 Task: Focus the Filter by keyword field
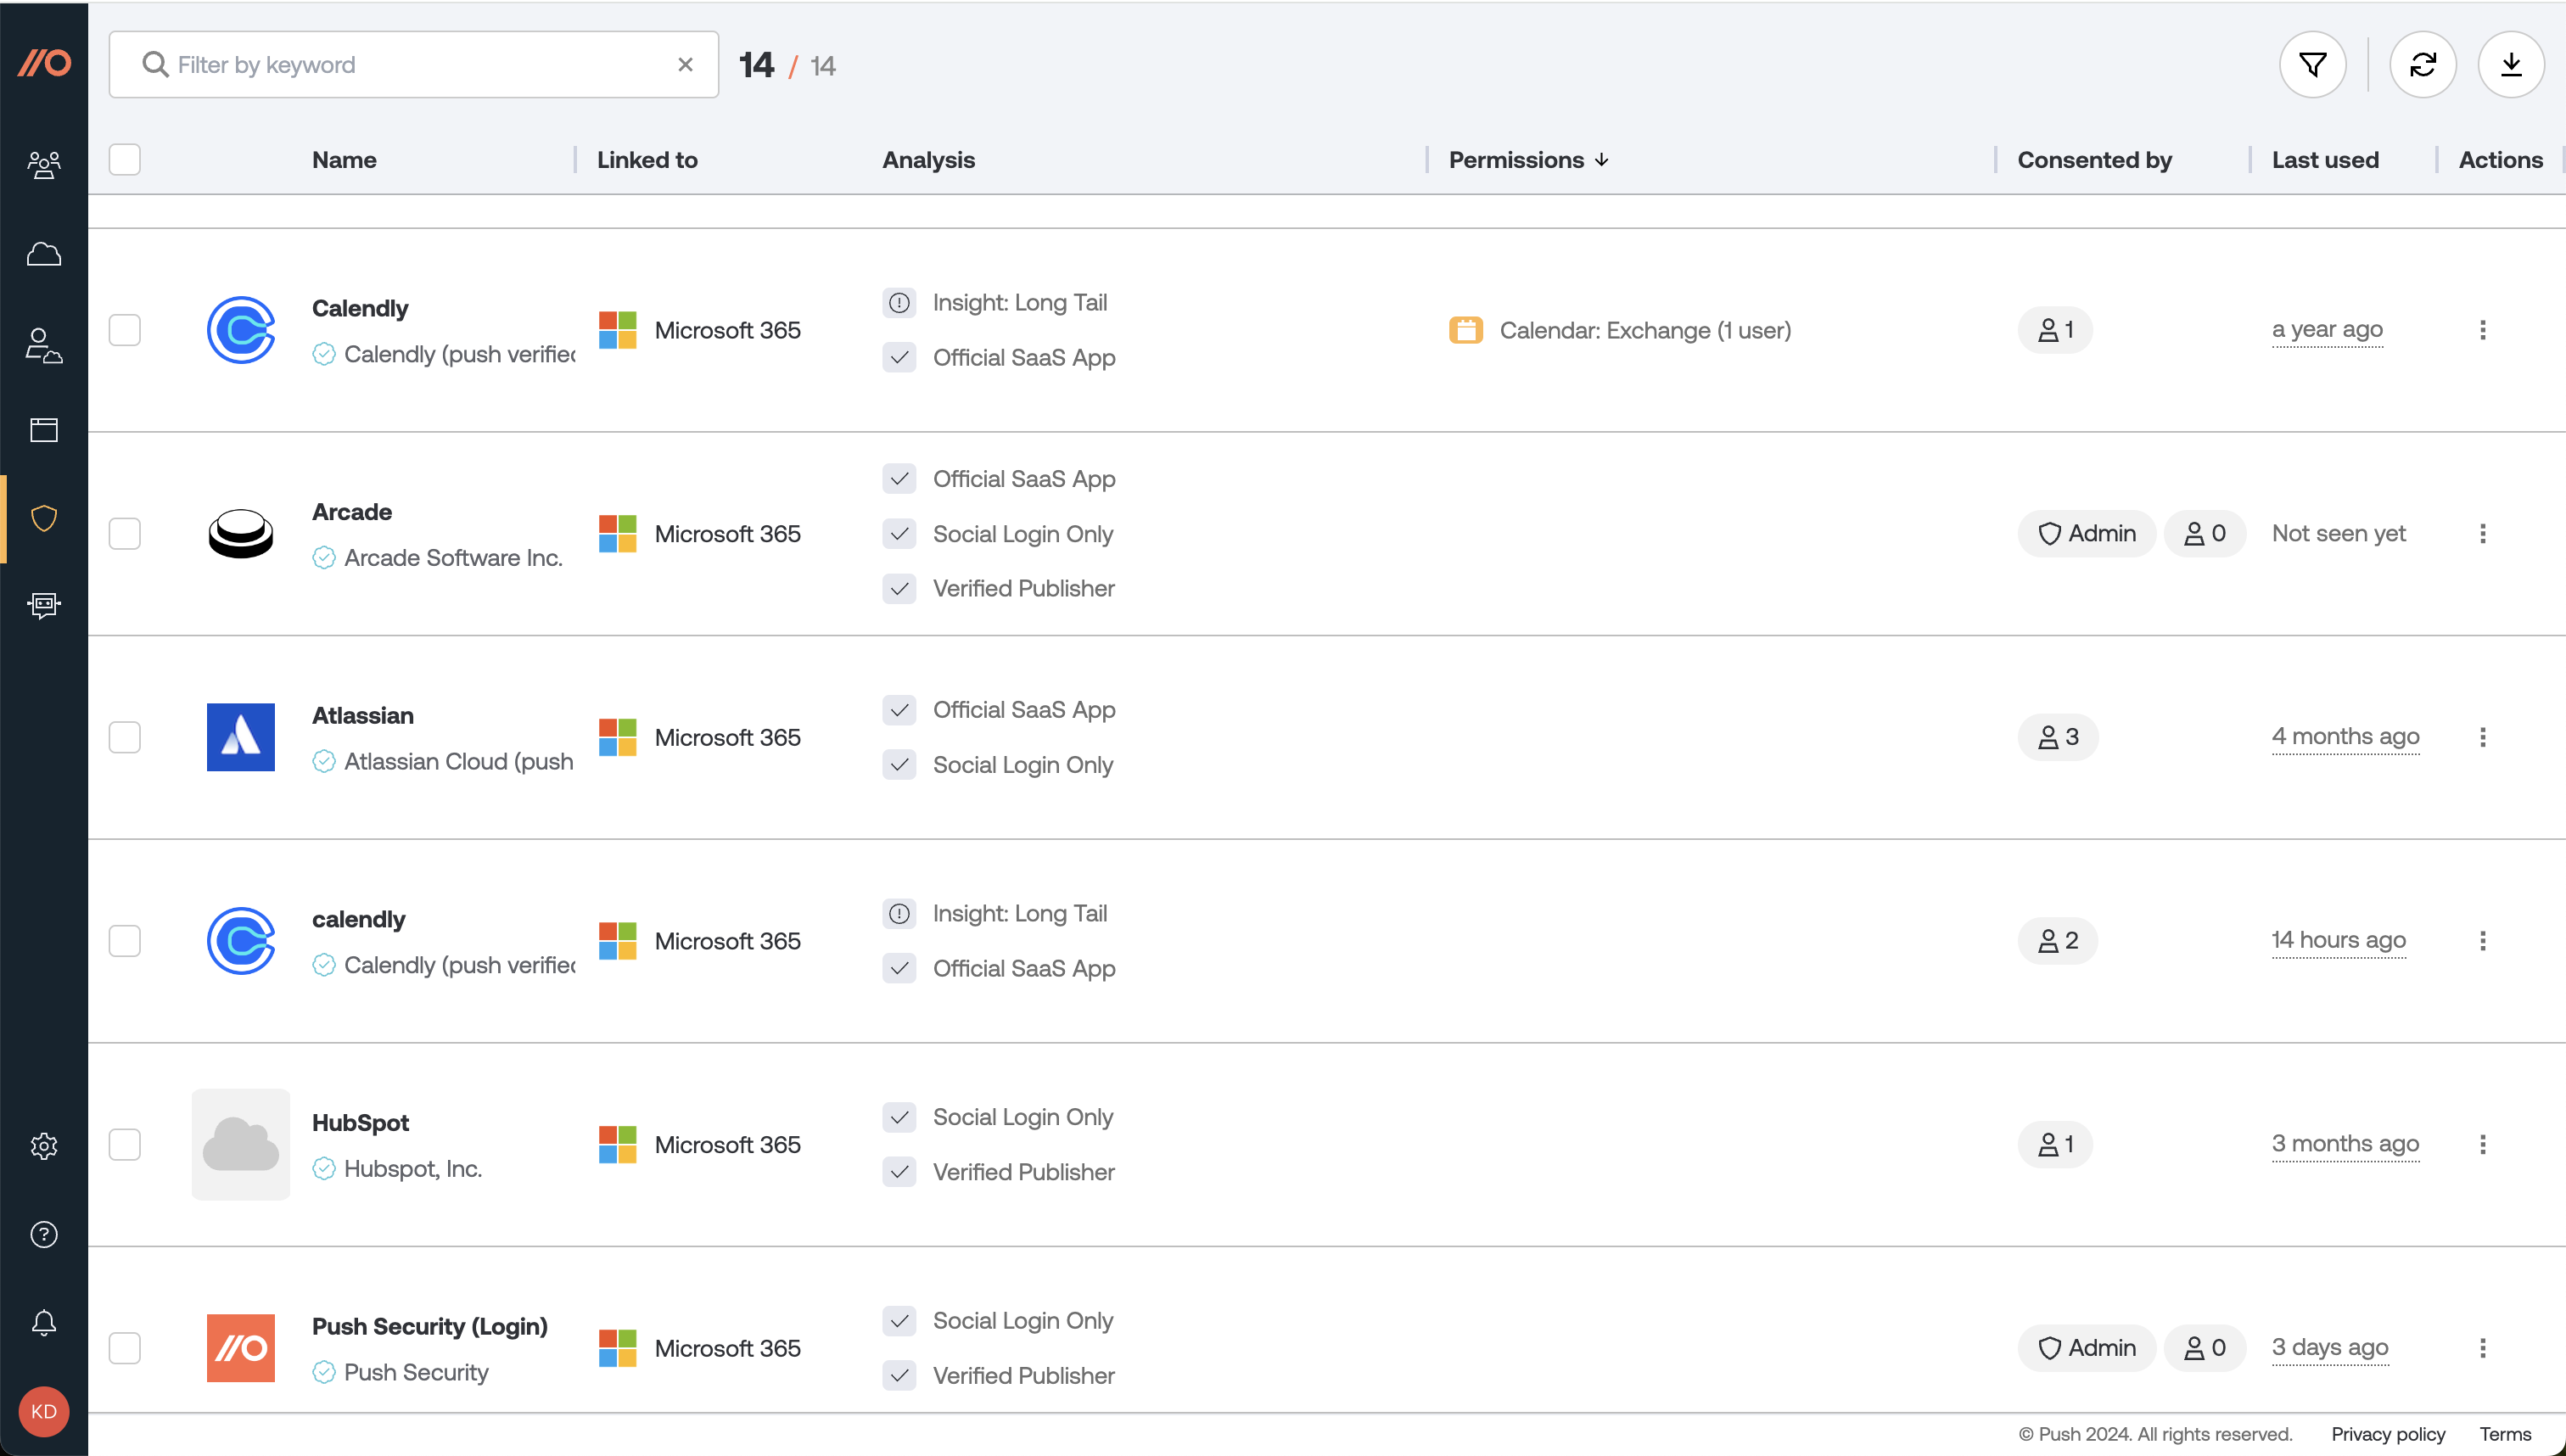(x=413, y=65)
